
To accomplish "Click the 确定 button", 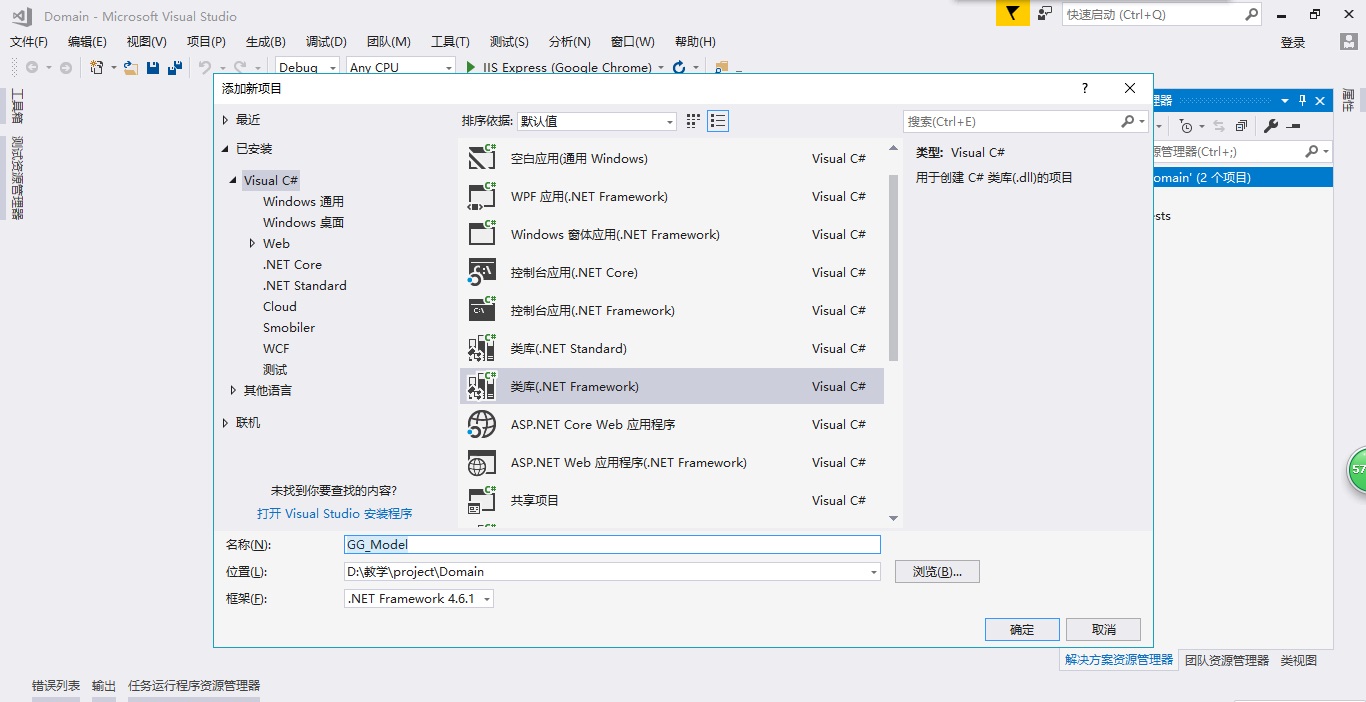I will point(1022,629).
